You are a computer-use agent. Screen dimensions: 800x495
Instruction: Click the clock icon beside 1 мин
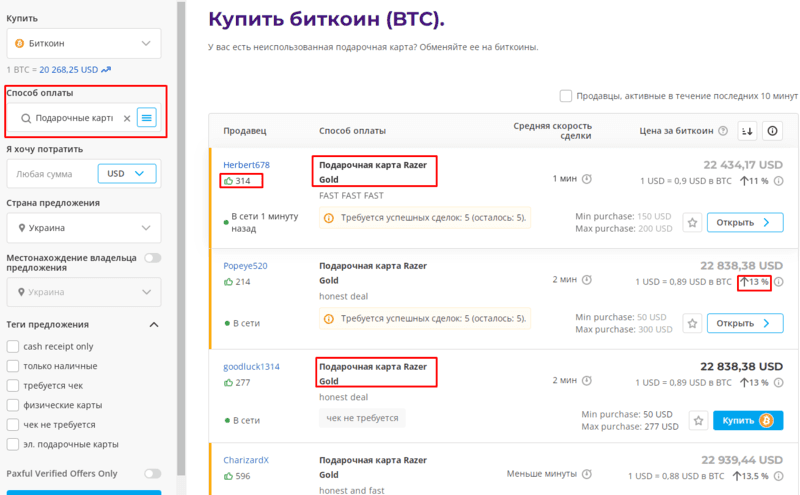pyautogui.click(x=587, y=179)
